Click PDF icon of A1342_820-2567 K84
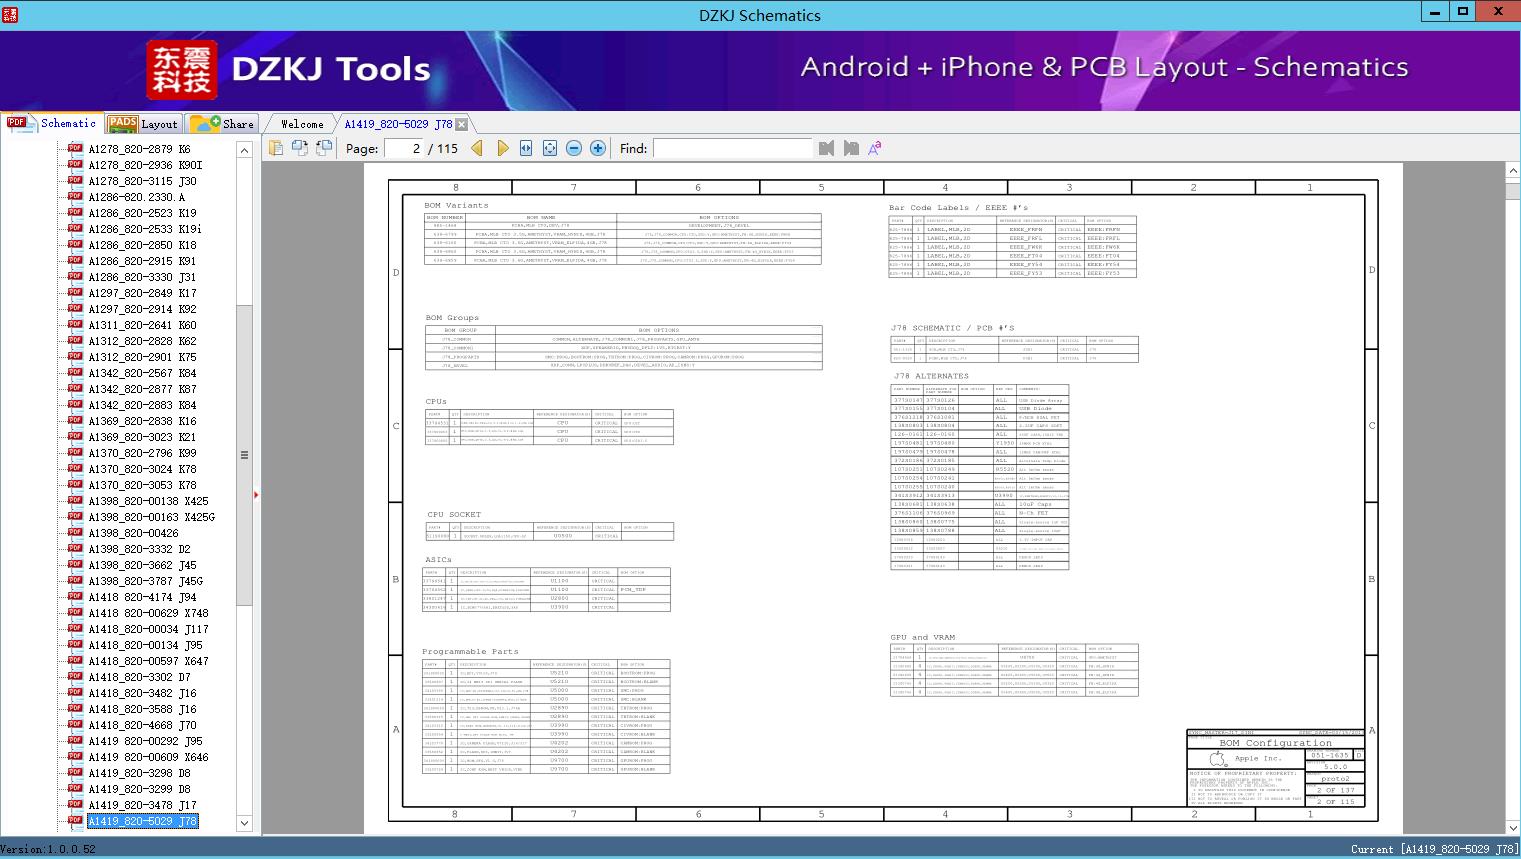The image size is (1521, 859). coord(75,373)
